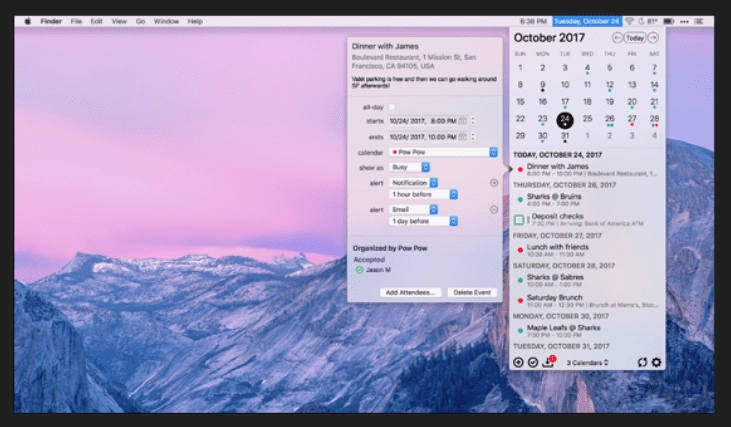Open the pending invitations inbox icon
This screenshot has width=731, height=427.
(548, 362)
